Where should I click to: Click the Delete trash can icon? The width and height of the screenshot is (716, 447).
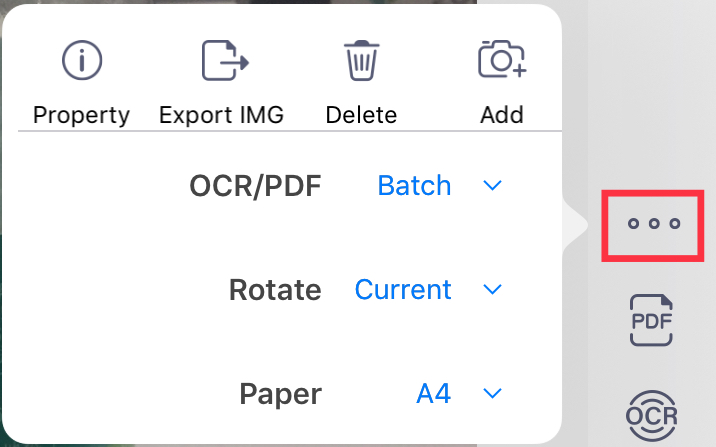click(x=361, y=61)
